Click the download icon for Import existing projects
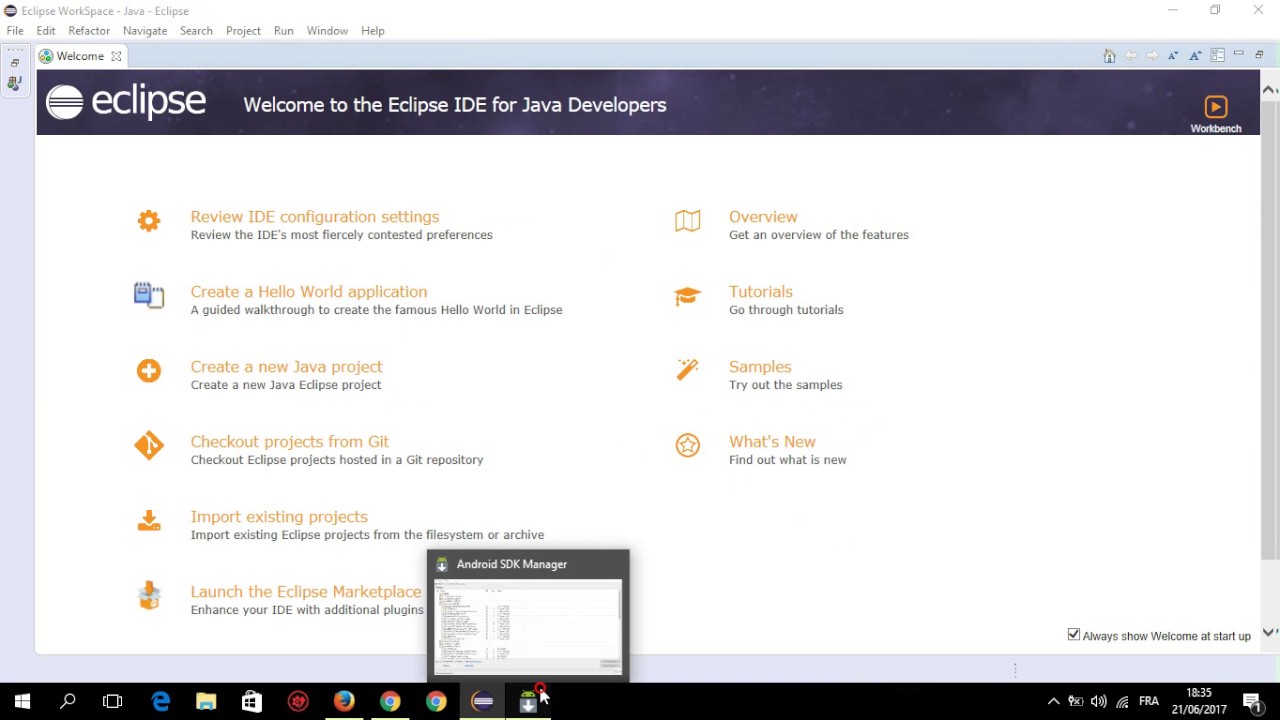Viewport: 1280px width, 720px height. pyautogui.click(x=149, y=521)
